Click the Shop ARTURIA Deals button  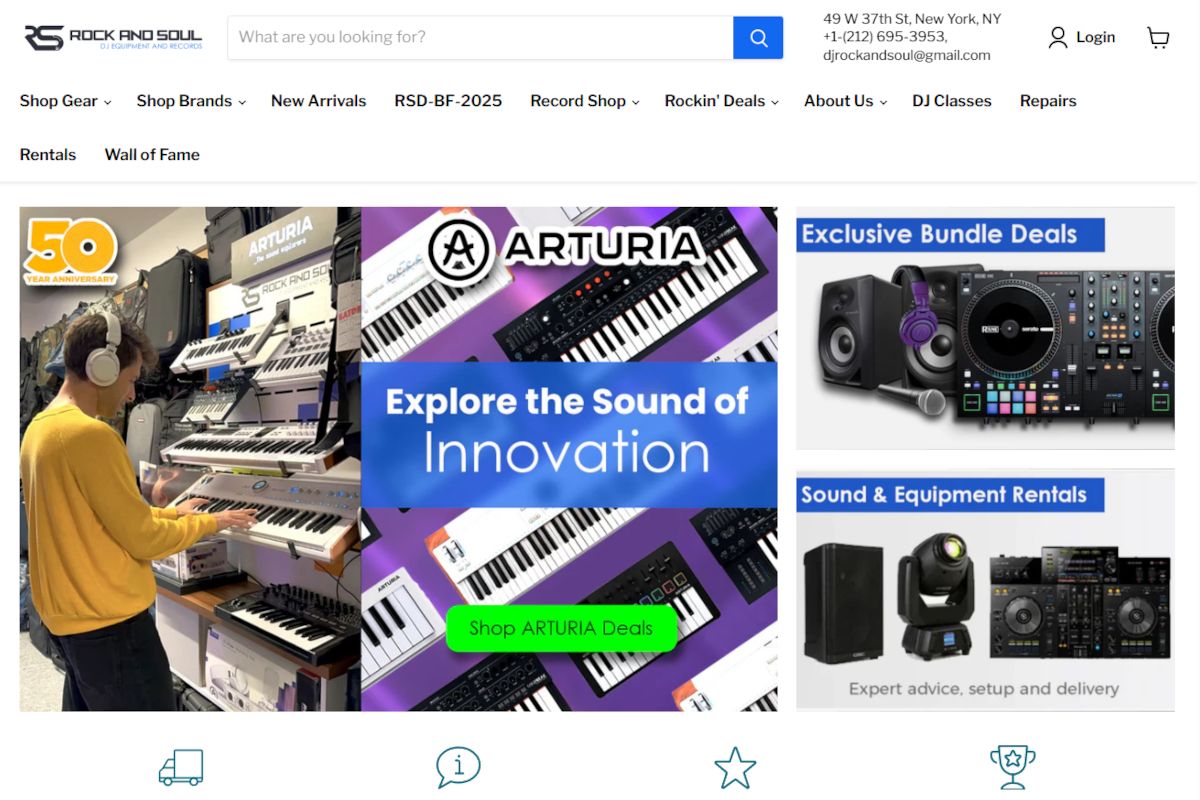[561, 628]
